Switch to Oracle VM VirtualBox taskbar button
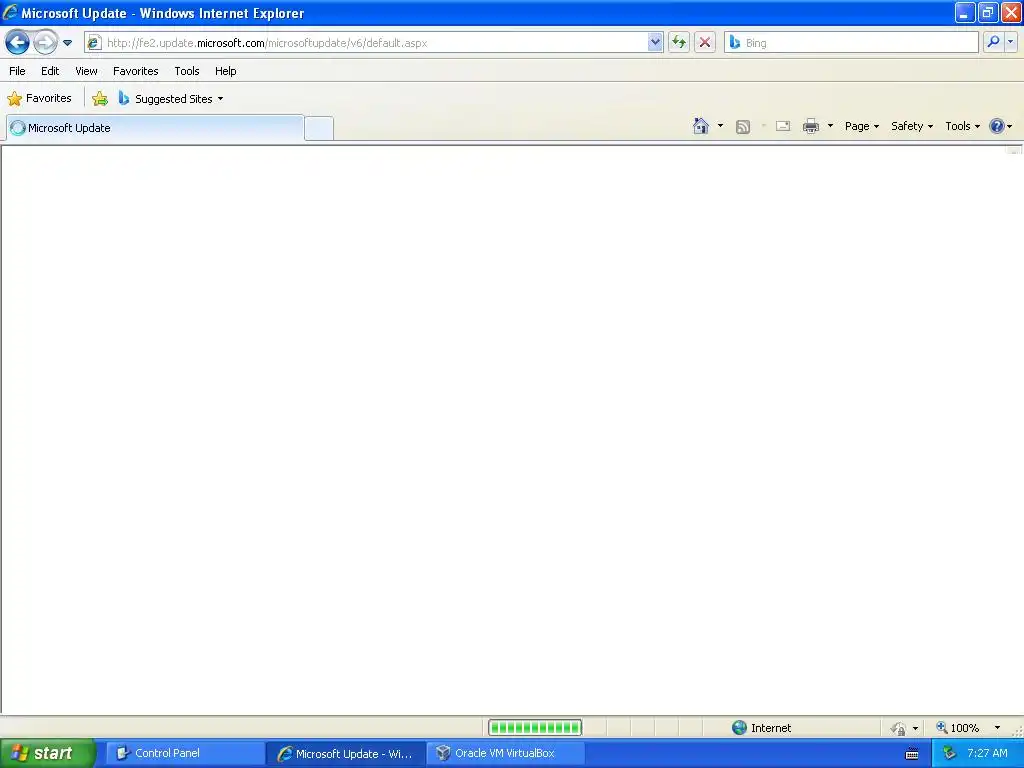This screenshot has width=1024, height=768. pyautogui.click(x=506, y=754)
